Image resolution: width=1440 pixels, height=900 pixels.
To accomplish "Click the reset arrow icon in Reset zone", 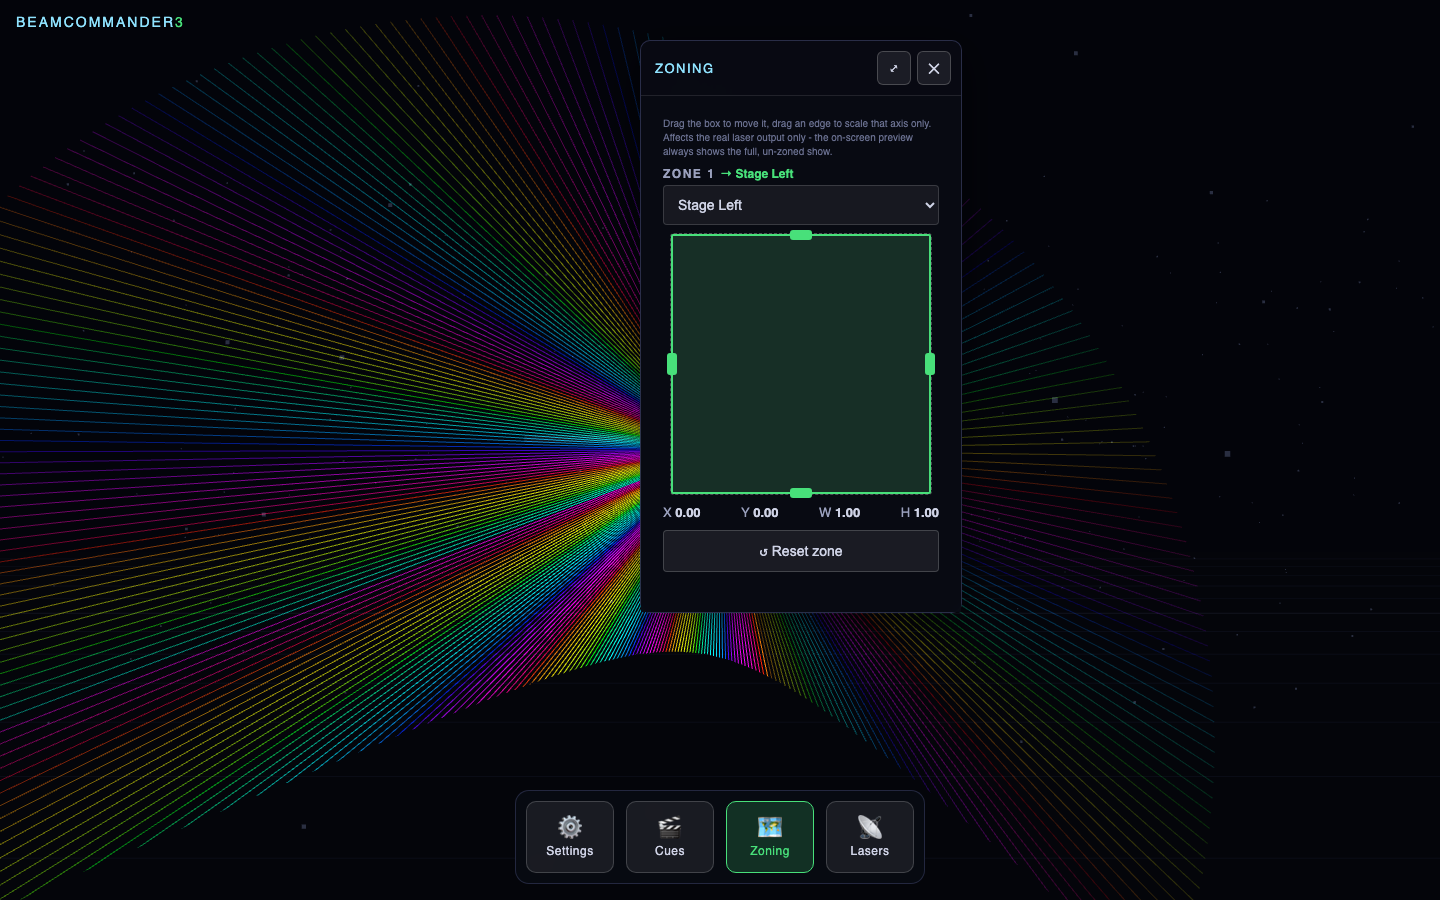I will (x=763, y=552).
